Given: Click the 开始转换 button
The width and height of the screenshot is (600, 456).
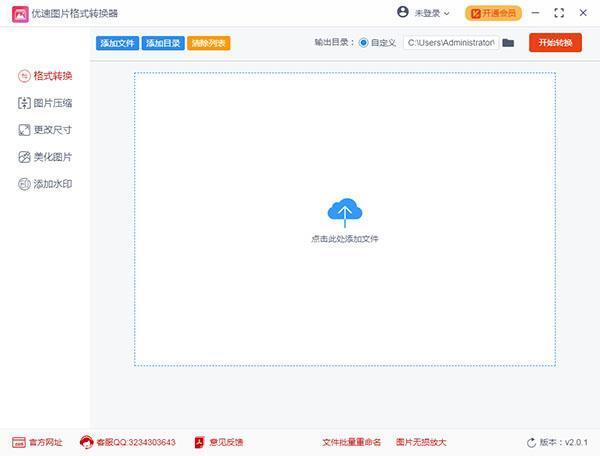Looking at the screenshot, I should point(555,42).
